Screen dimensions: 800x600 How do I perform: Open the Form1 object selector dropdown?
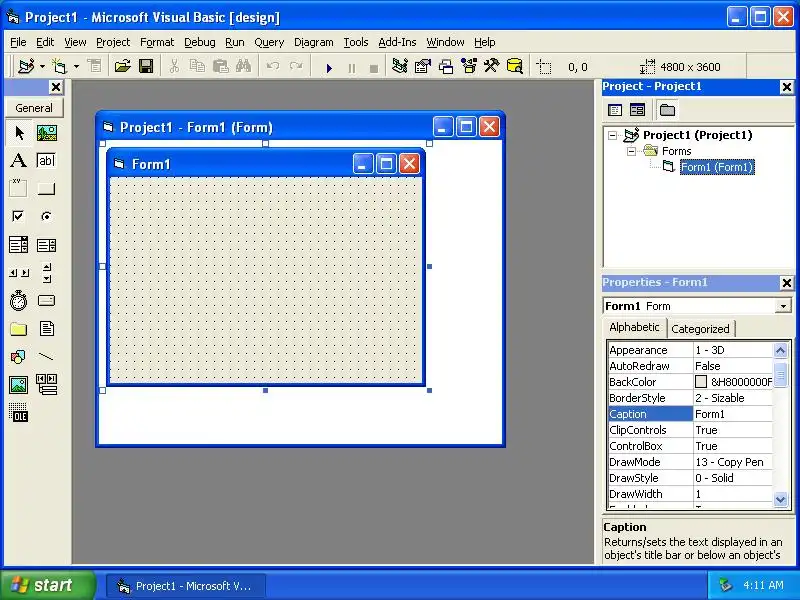783,306
